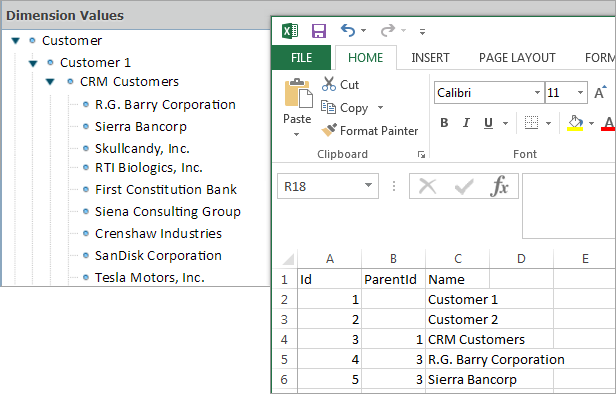Screen dimensions: 616x394
Task: Open the underline style dropdown
Action: [x=506, y=123]
